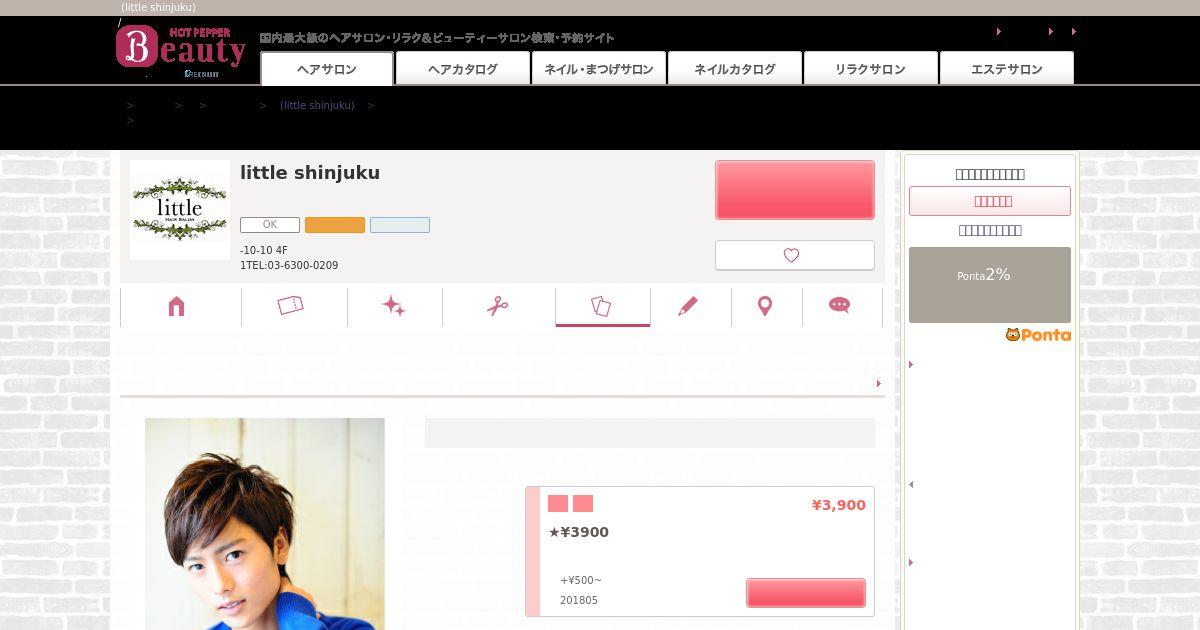Viewport: 1200px width, 630px height.
Task: Click the light blue tag label
Action: coord(400,225)
